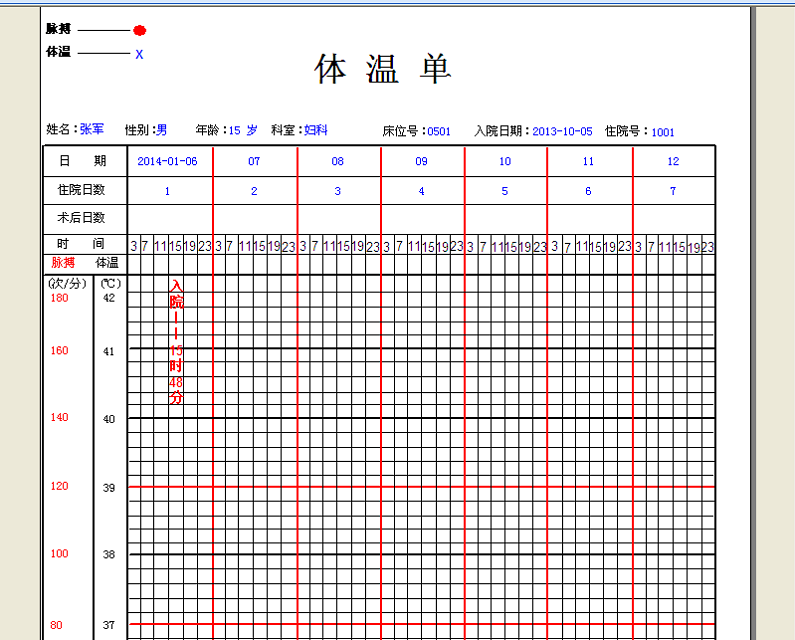Click the hospital number 1001
The image size is (795, 640).
(663, 131)
